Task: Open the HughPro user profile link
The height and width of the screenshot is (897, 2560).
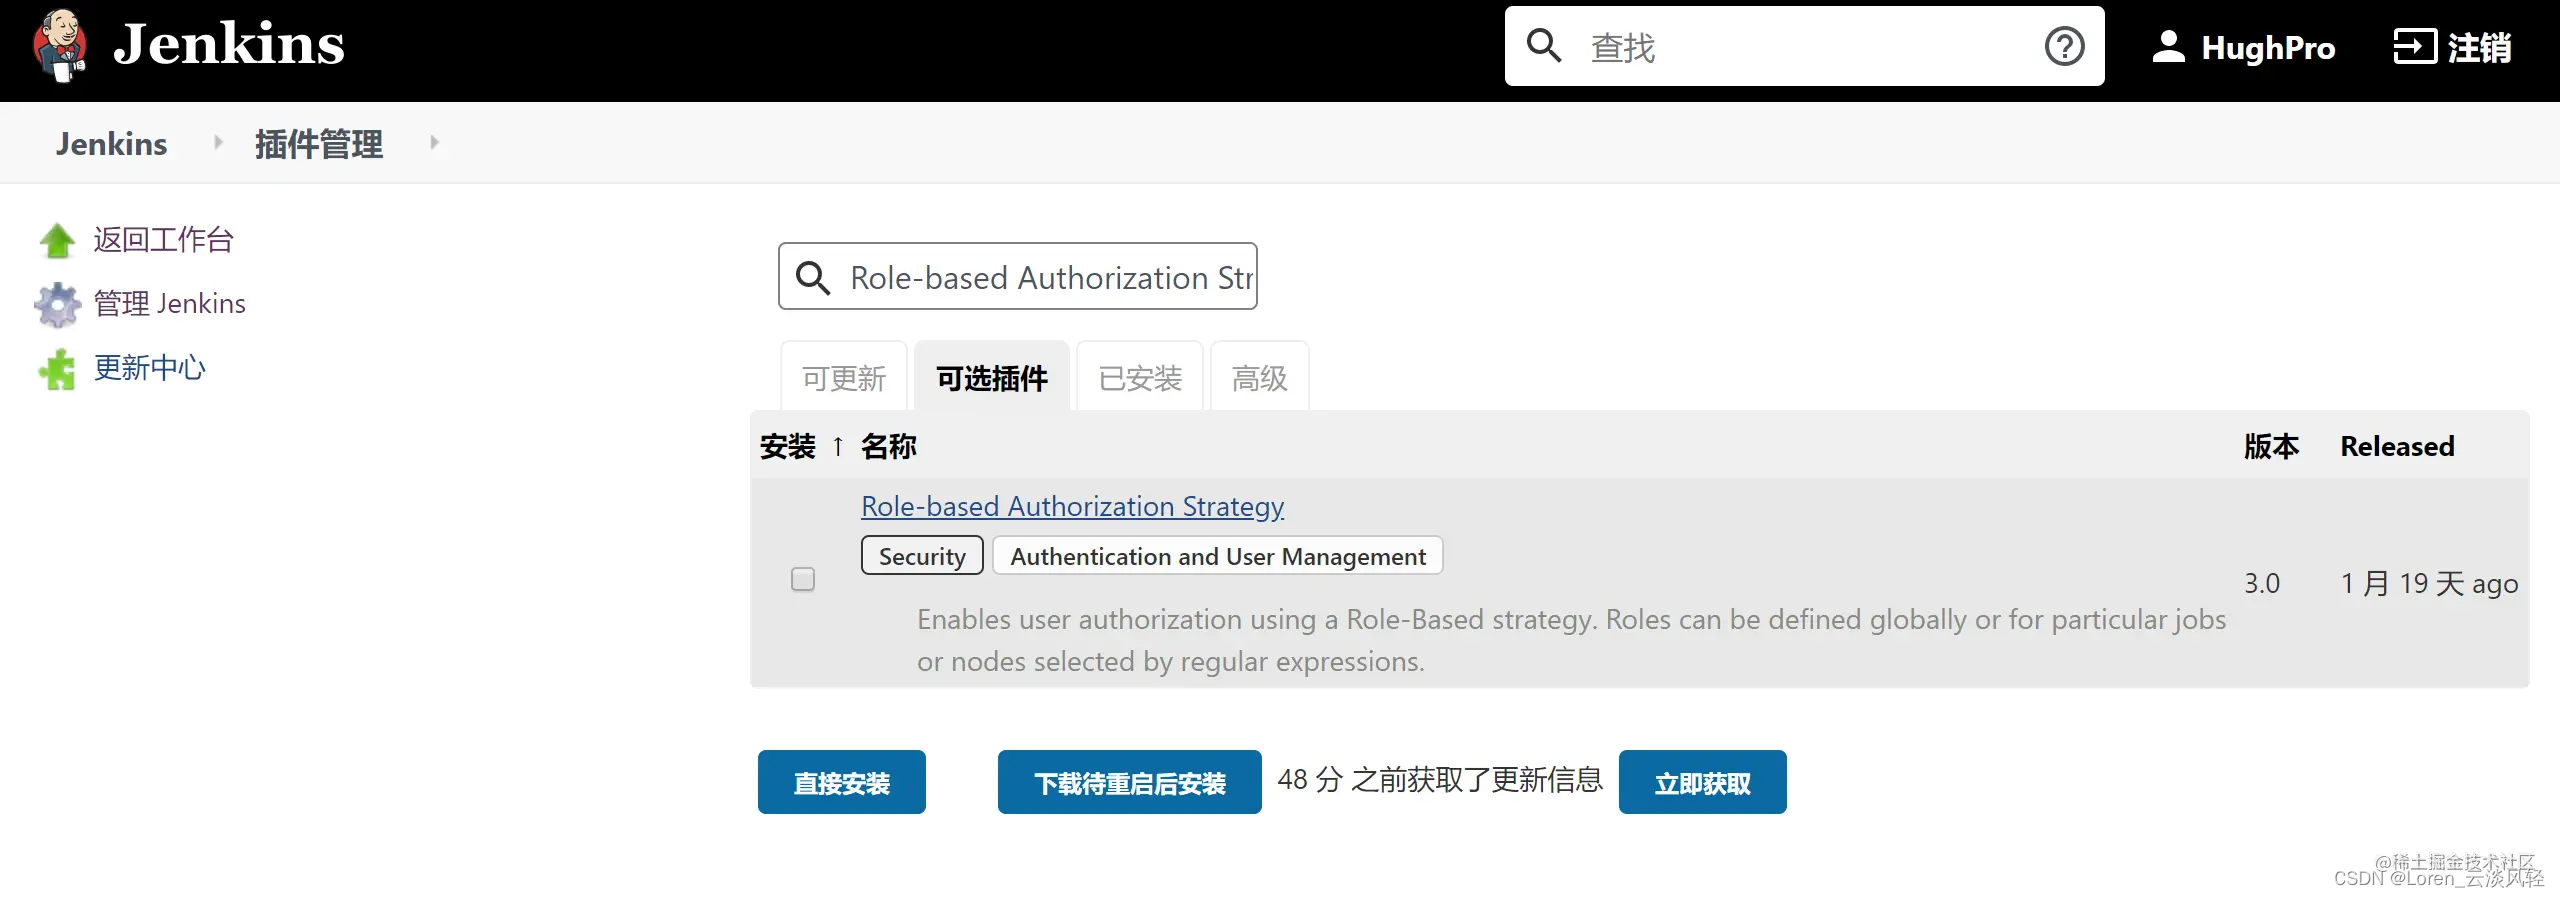Action: (2268, 47)
